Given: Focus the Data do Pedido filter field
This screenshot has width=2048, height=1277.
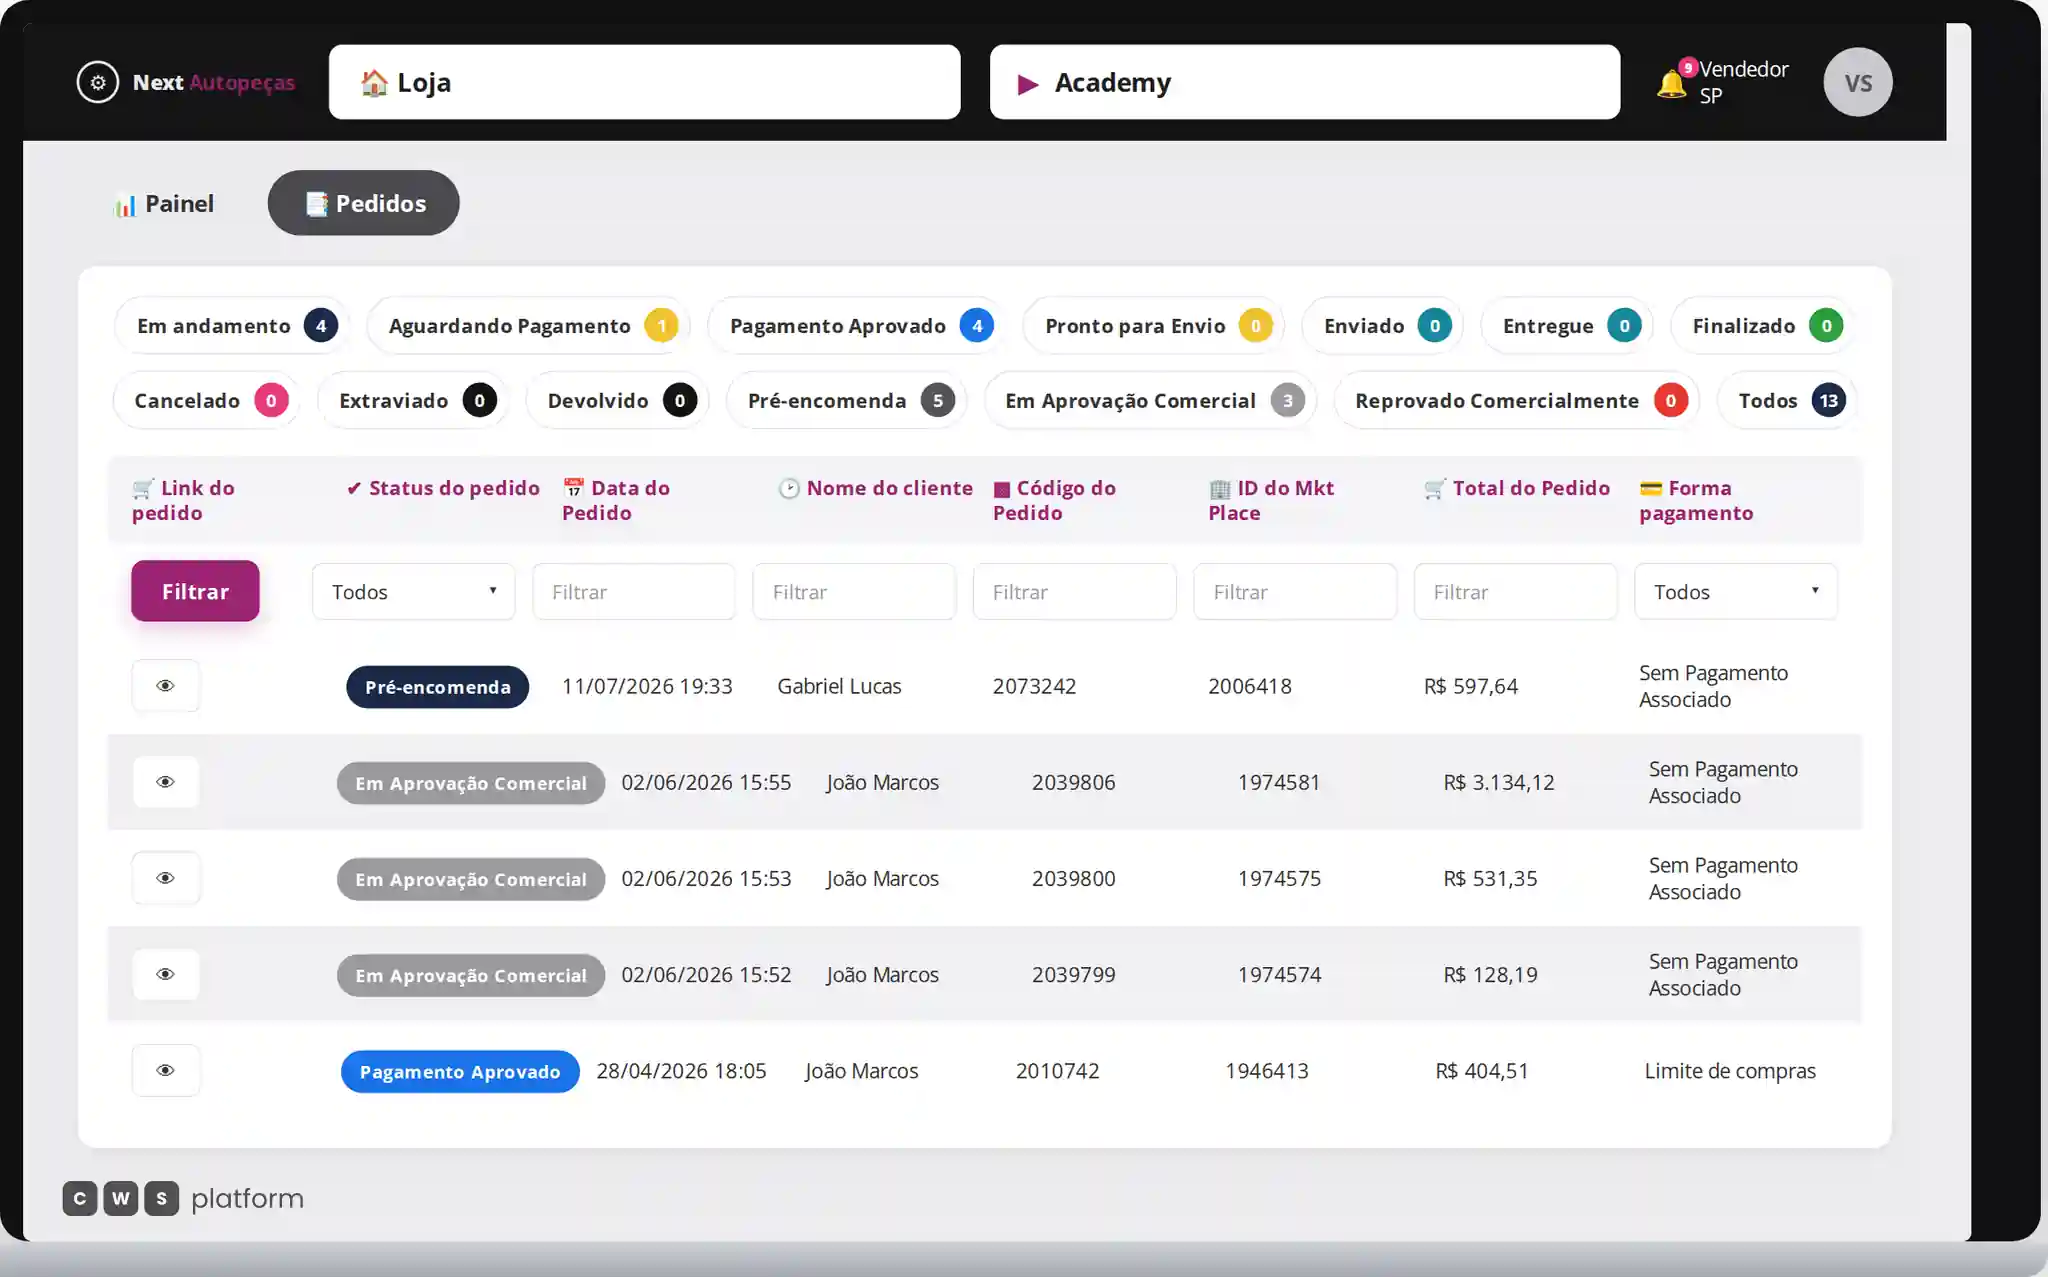Looking at the screenshot, I should point(634,592).
